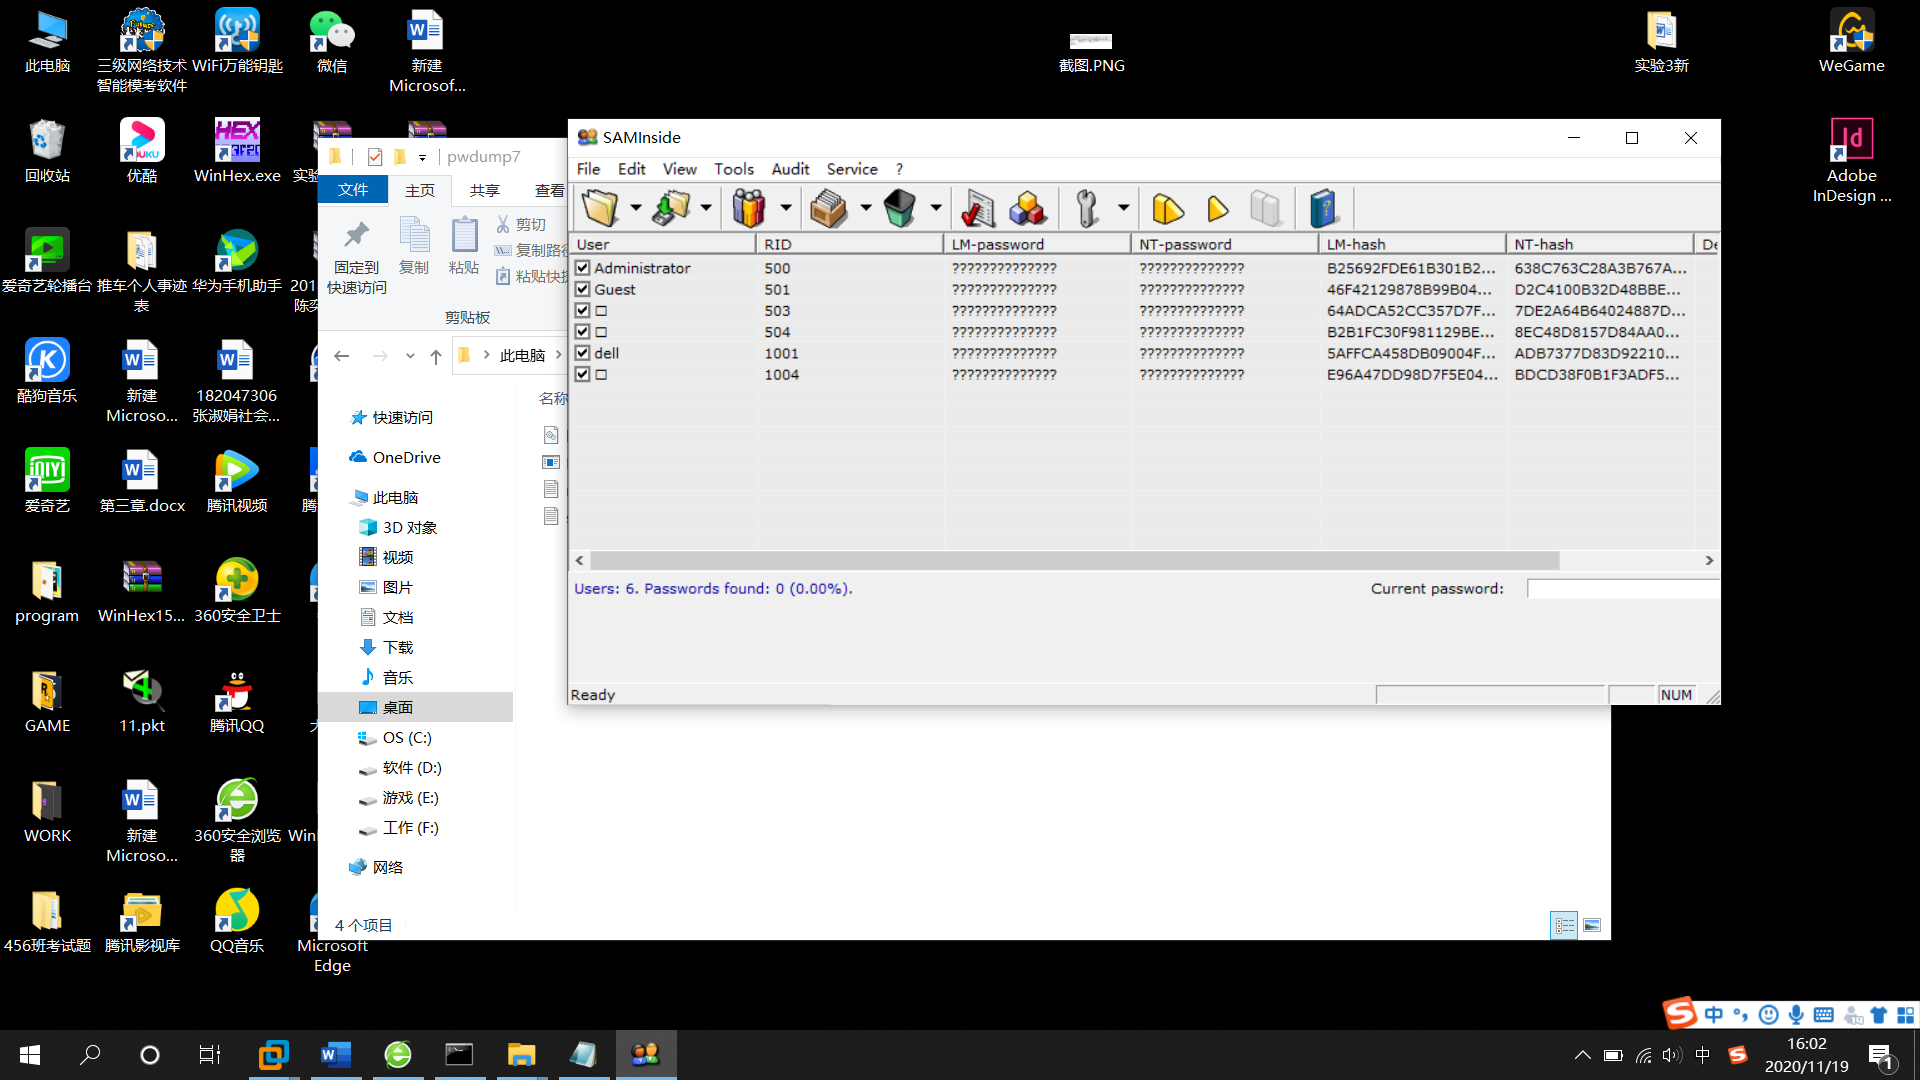
Task: Click the Current password input field
Action: 1622,589
